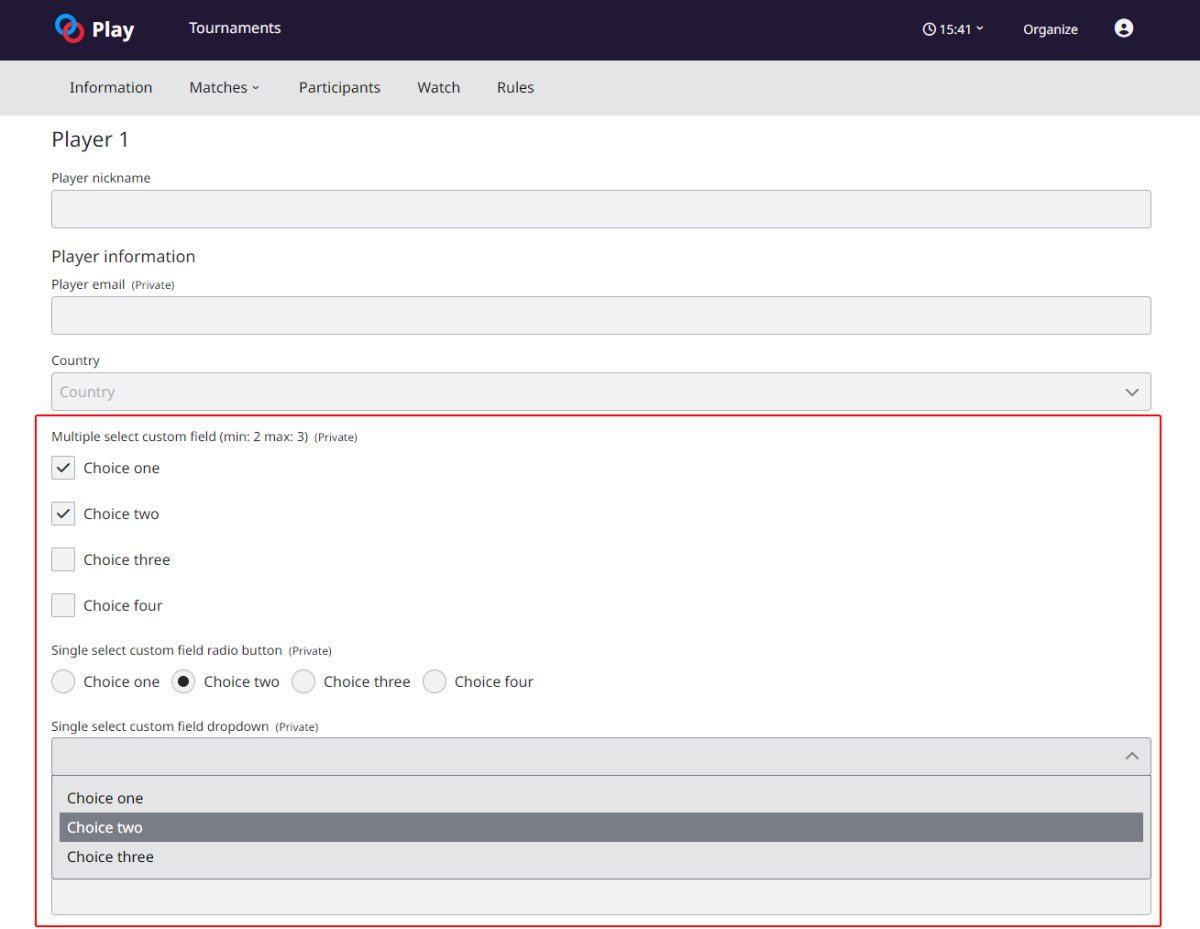
Task: Expand the Matches menu
Action: click(223, 88)
